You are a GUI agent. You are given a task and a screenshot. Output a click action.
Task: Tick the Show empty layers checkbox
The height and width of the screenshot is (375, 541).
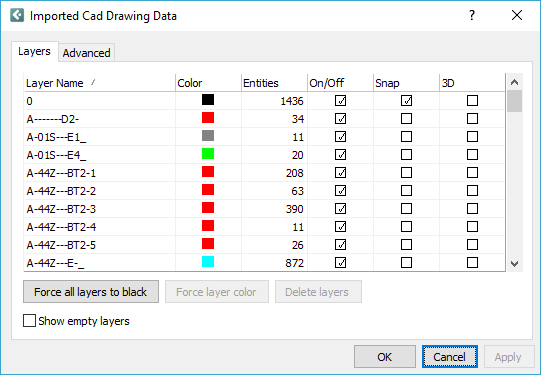[x=29, y=320]
